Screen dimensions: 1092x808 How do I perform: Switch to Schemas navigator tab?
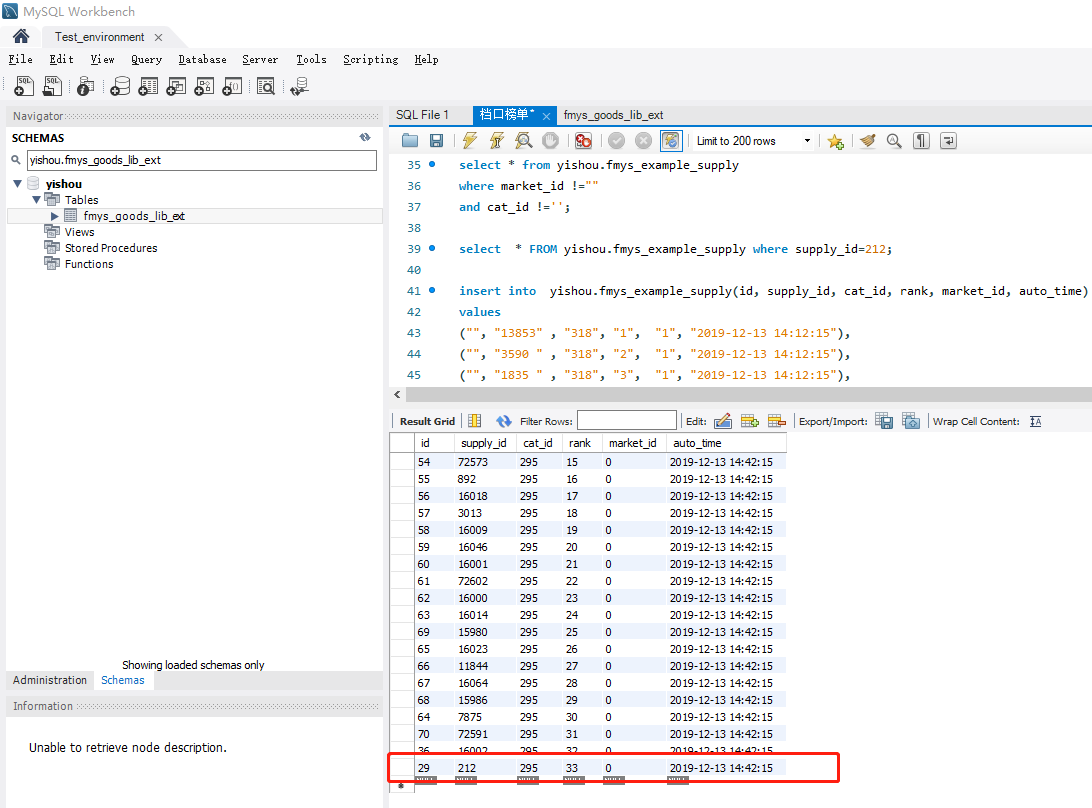click(123, 680)
